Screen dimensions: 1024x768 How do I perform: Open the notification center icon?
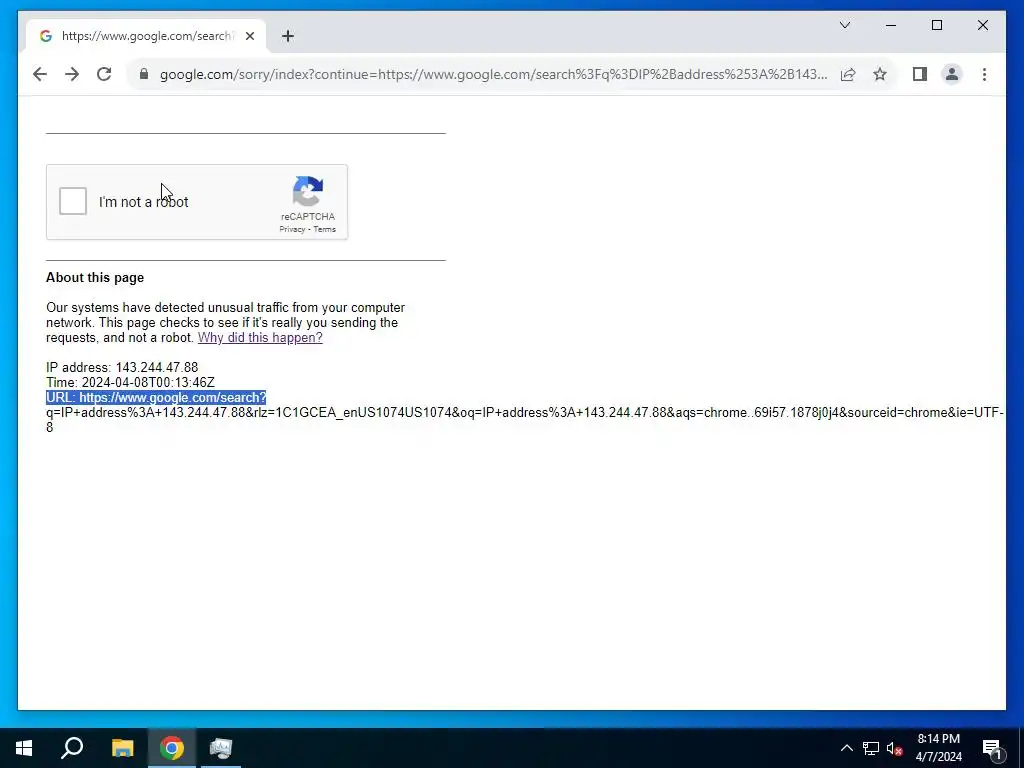(992, 748)
